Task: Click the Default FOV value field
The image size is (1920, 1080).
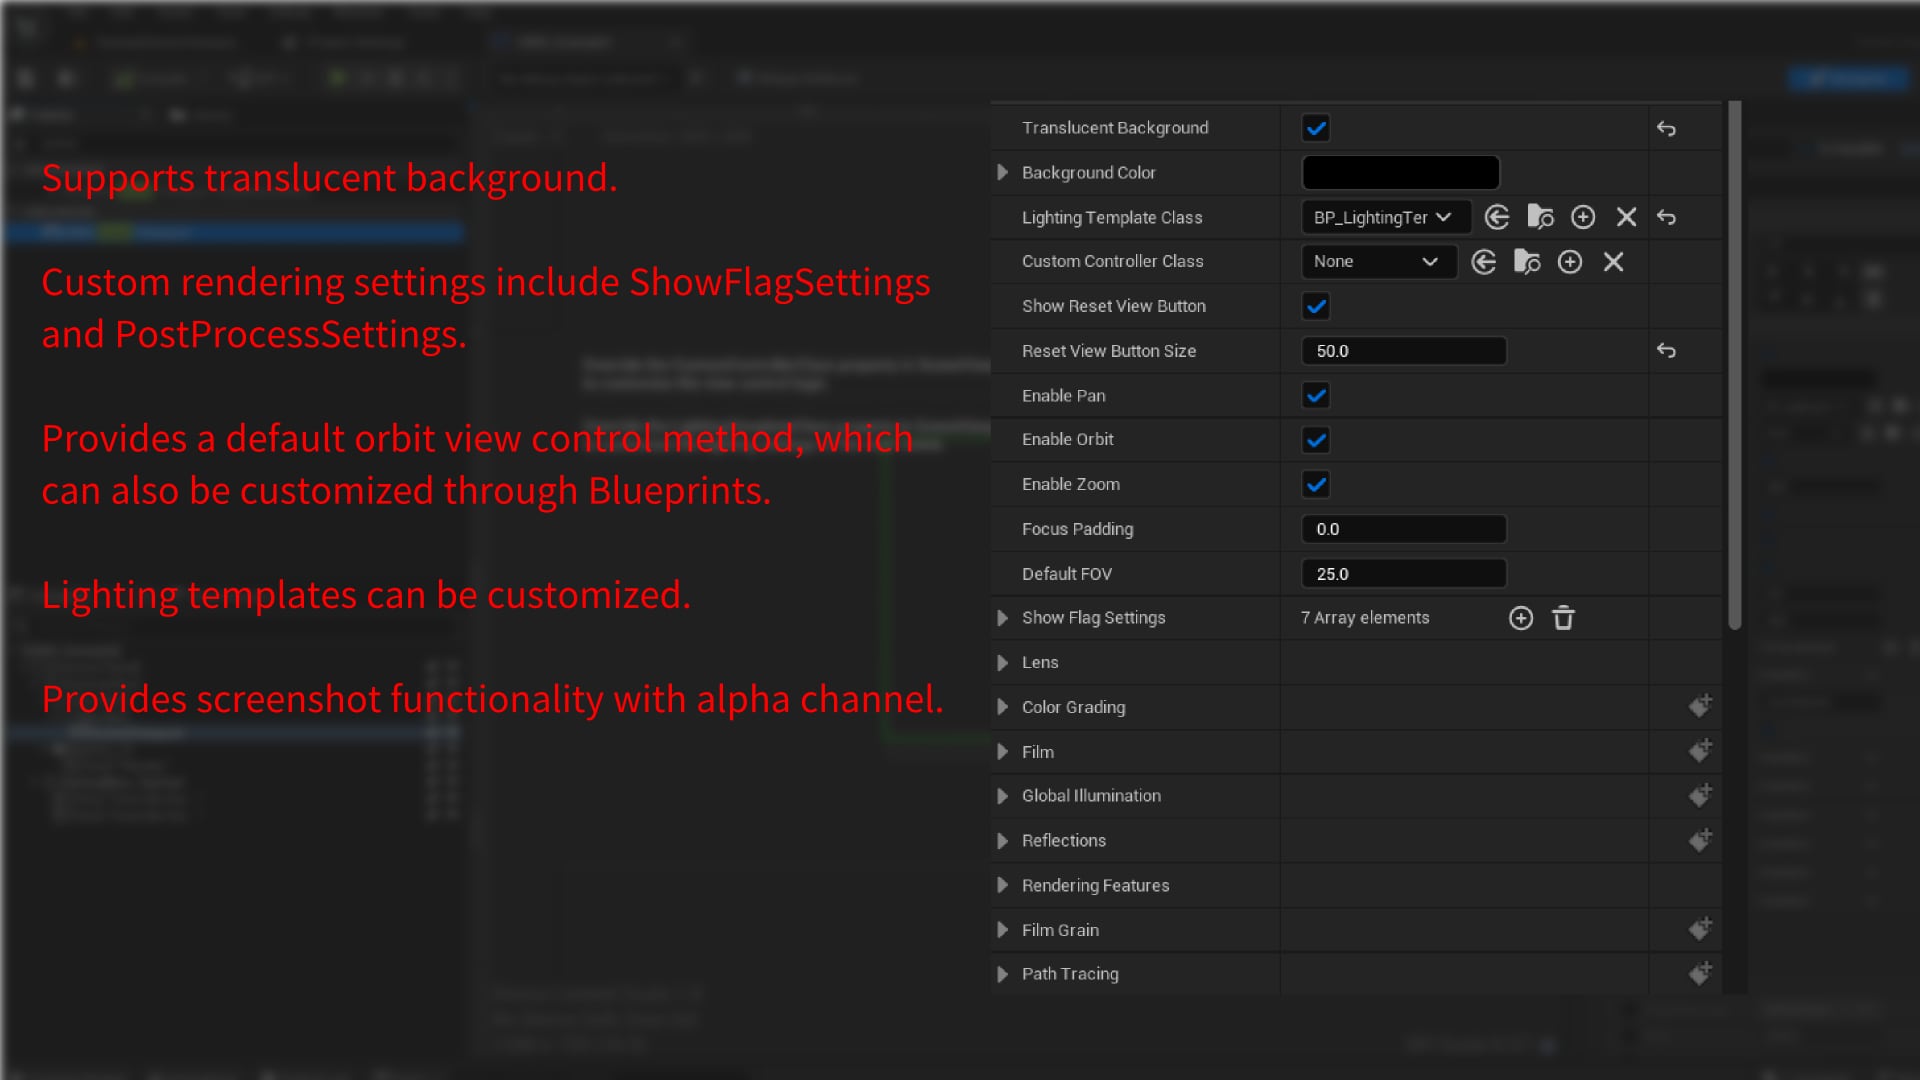Action: (x=1404, y=574)
